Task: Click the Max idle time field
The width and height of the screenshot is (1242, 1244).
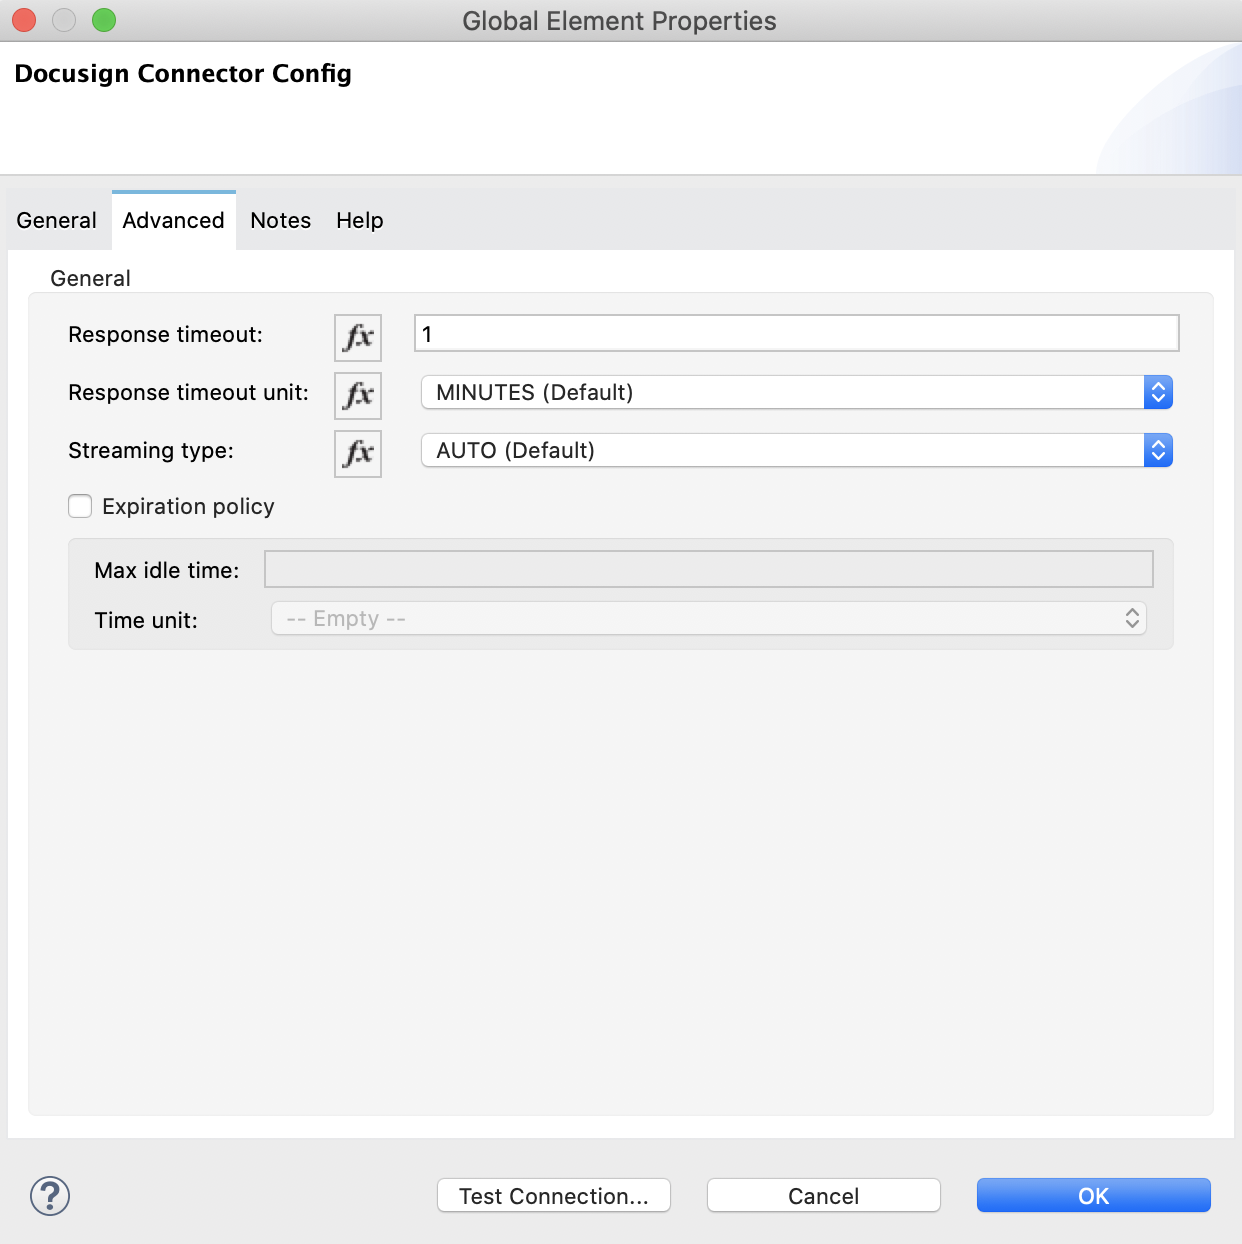Action: (x=709, y=569)
